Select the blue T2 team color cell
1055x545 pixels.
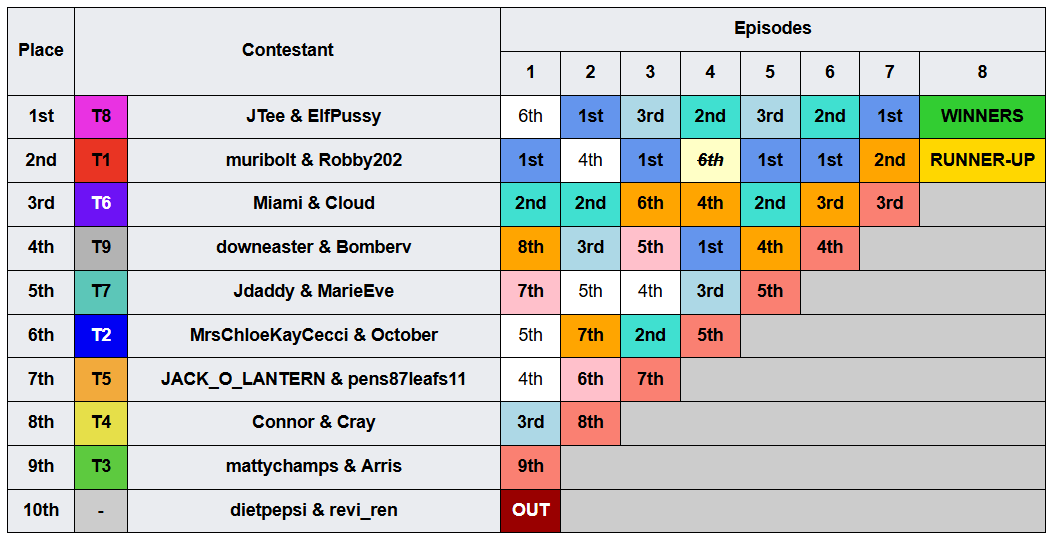(x=101, y=335)
